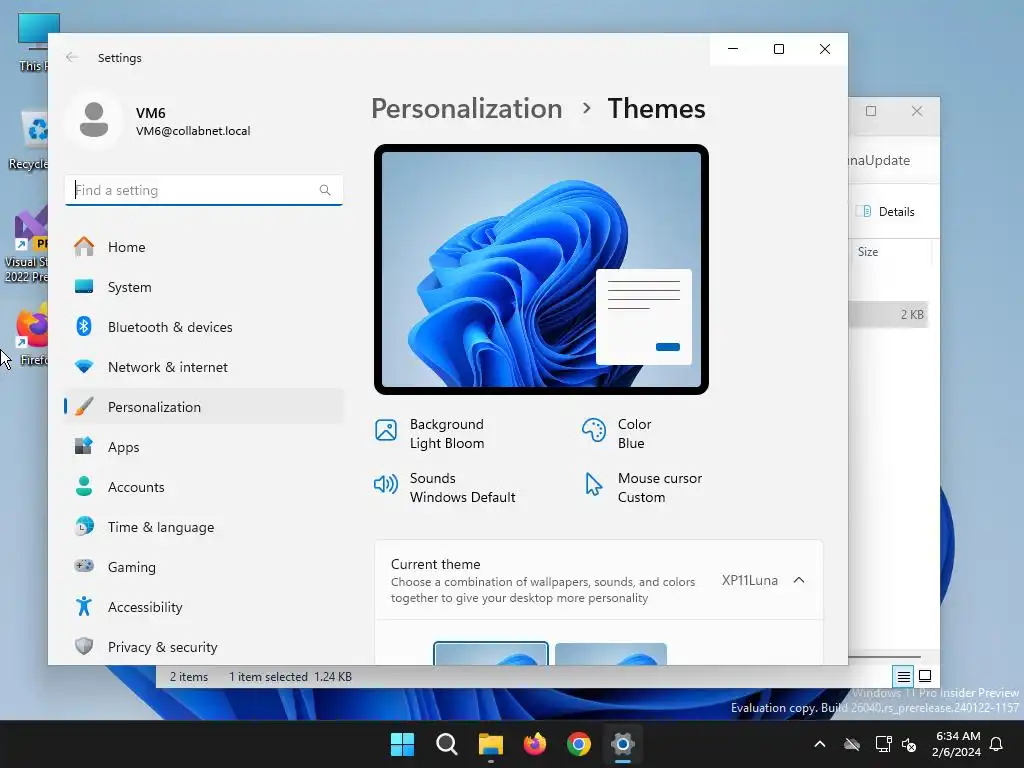The width and height of the screenshot is (1024, 768).
Task: Click the VM6 user avatar icon
Action: 94,120
